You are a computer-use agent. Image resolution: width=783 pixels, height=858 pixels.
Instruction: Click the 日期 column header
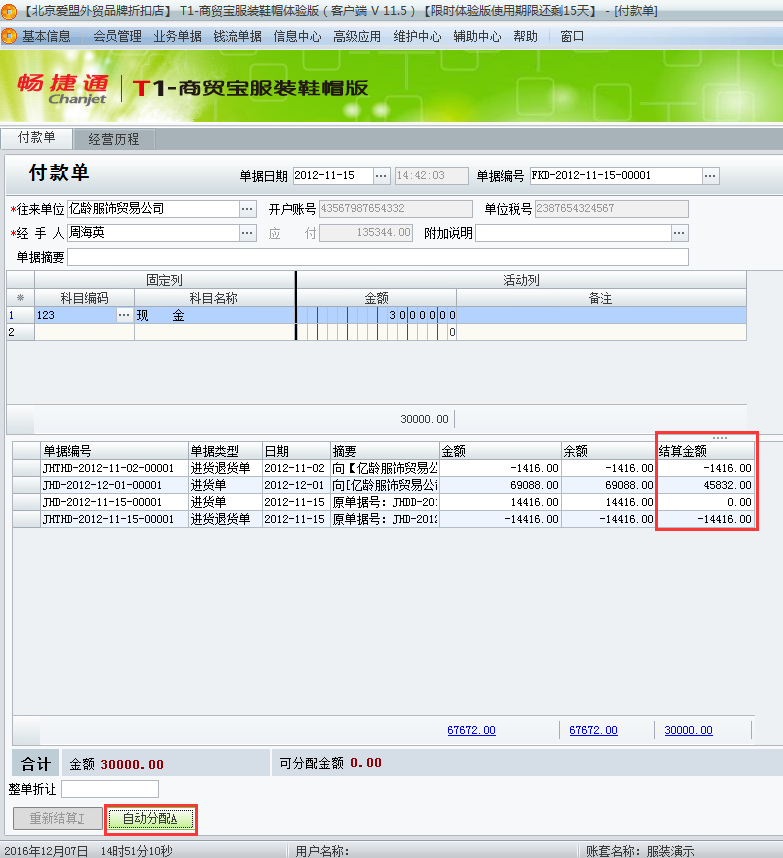point(296,451)
